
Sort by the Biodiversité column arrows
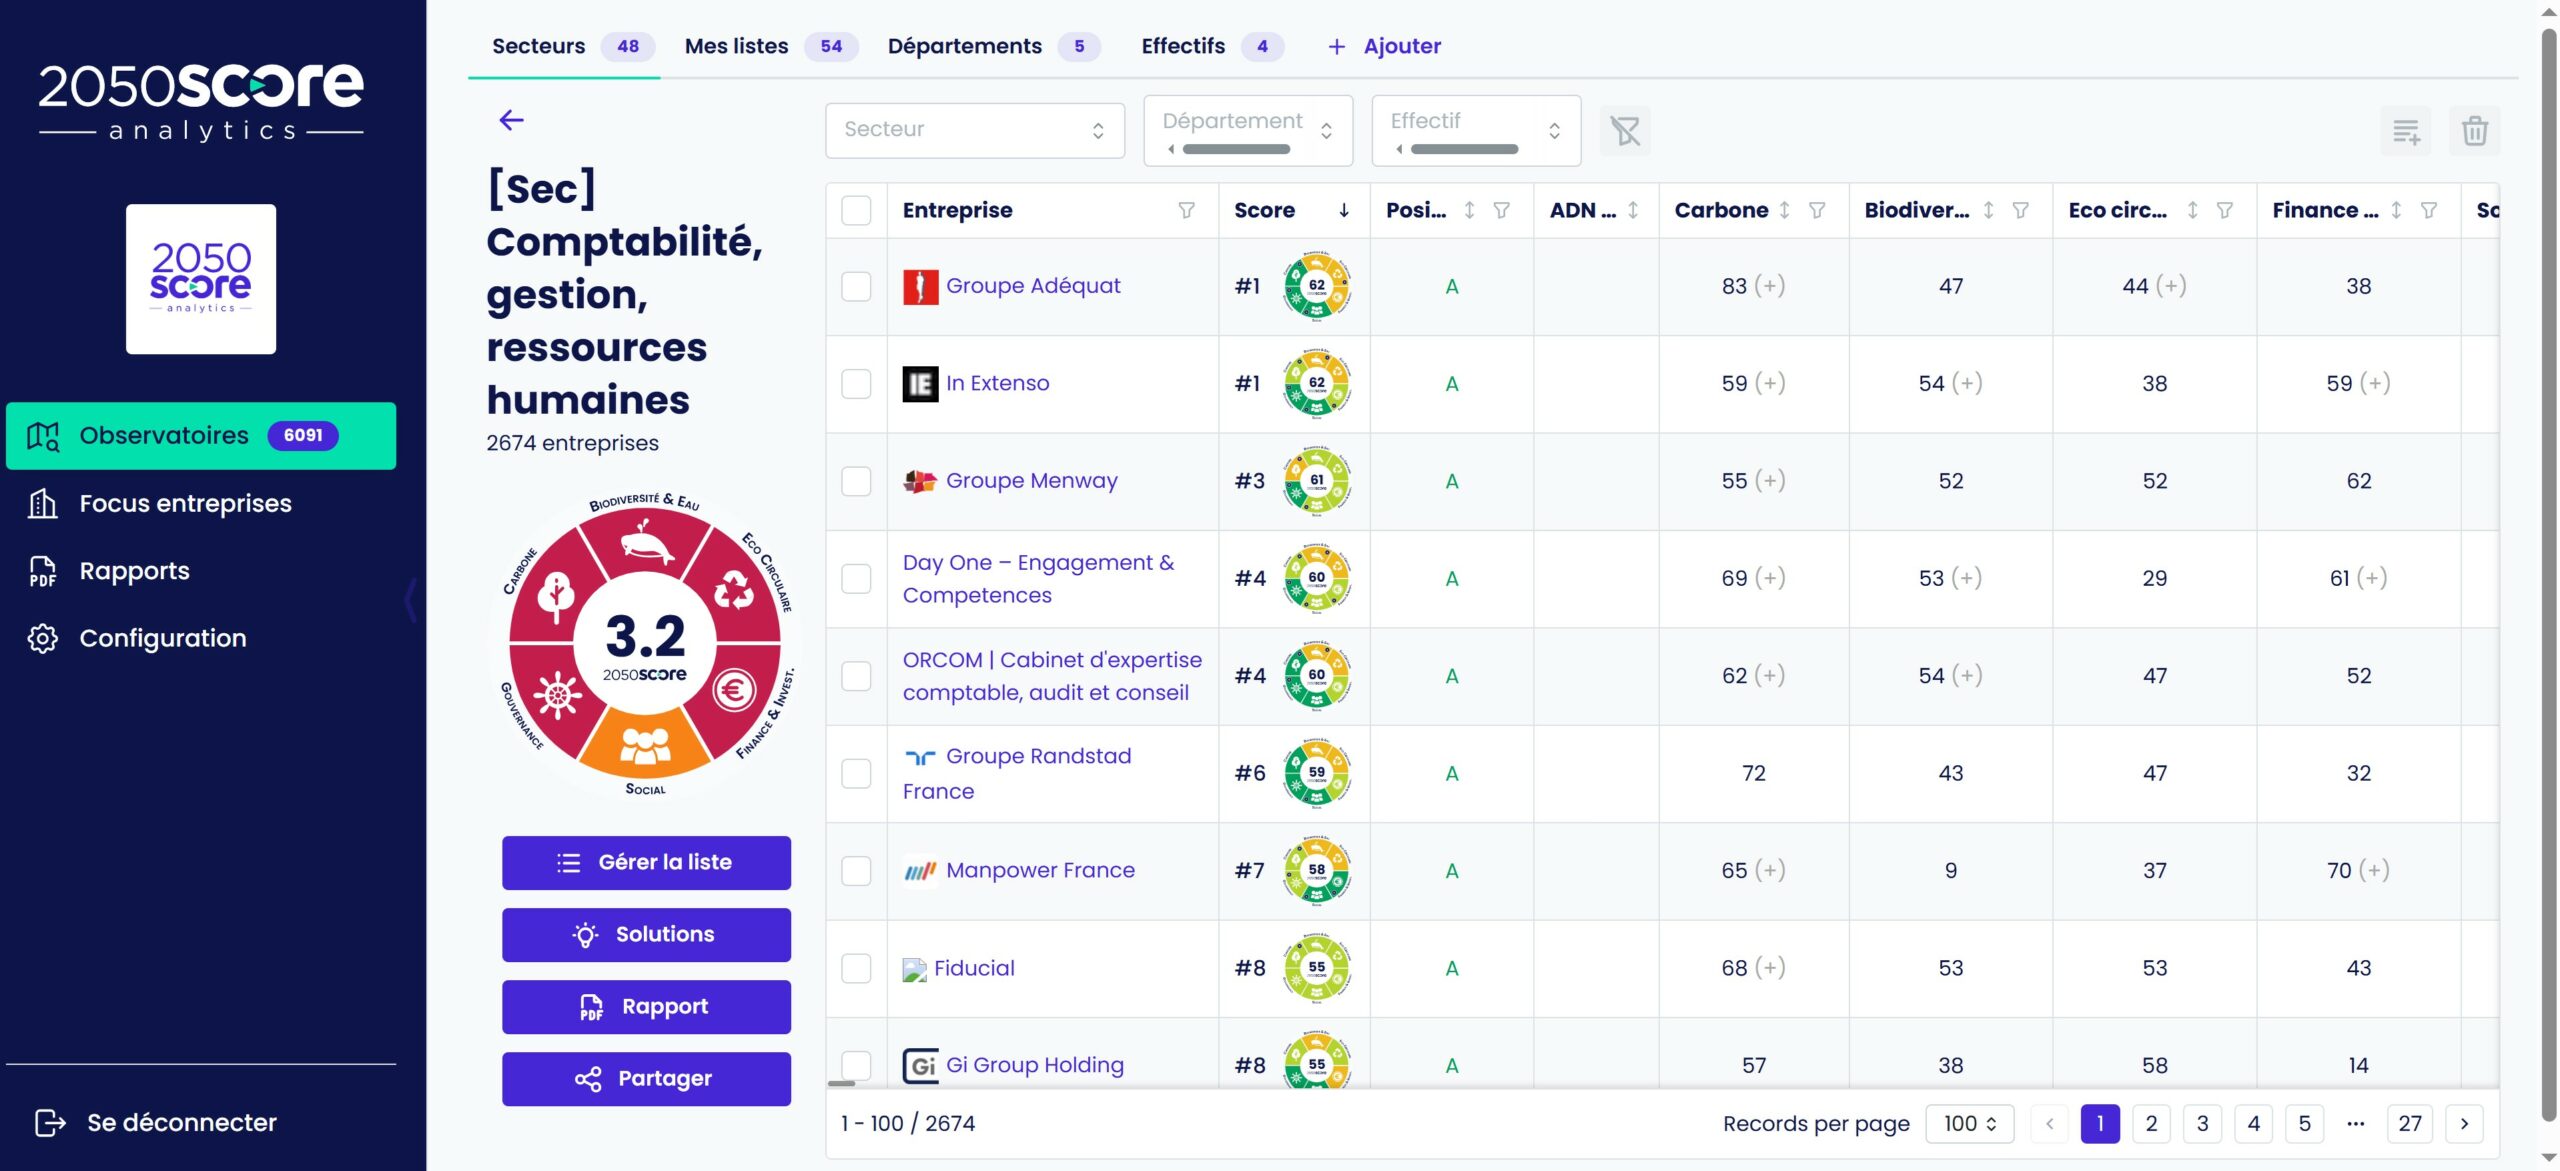[1988, 210]
